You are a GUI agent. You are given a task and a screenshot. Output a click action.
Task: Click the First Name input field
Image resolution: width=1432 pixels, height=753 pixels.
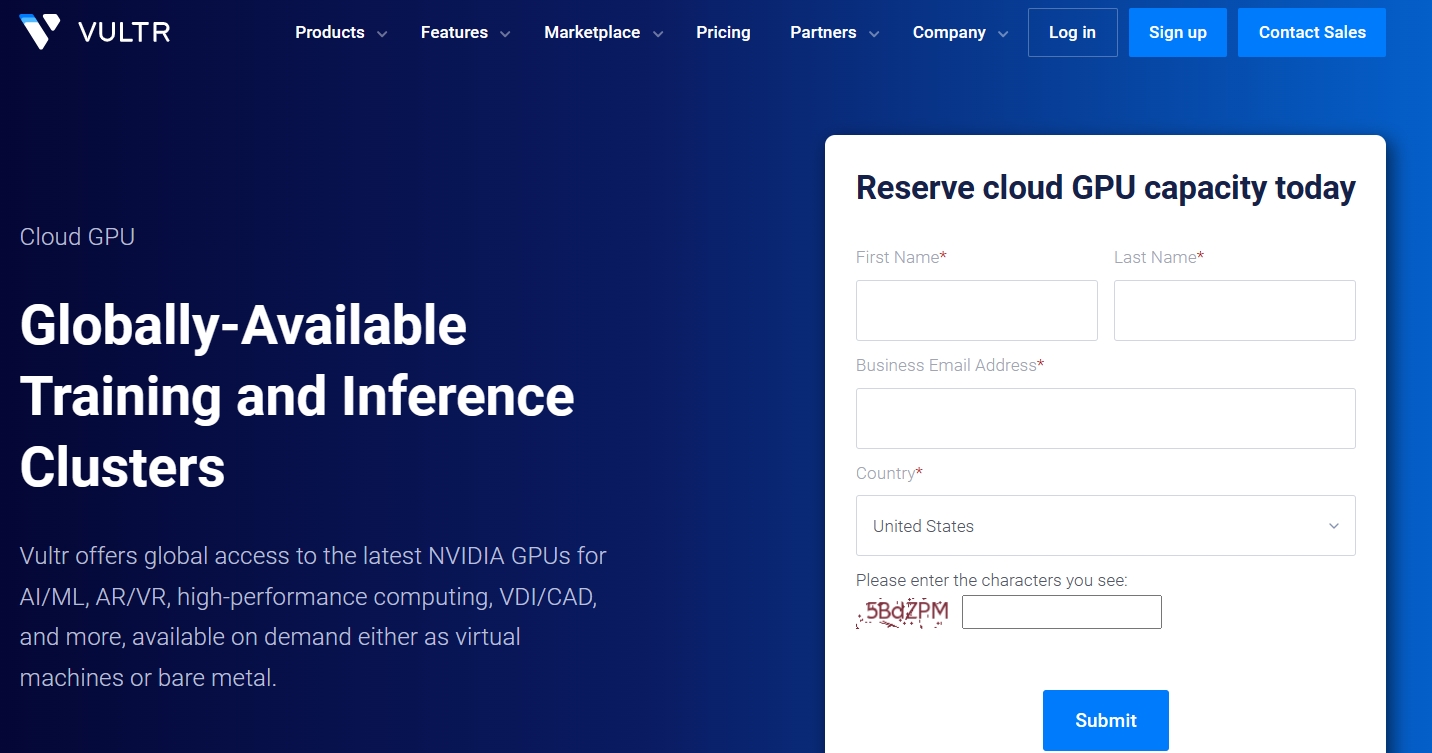976,310
